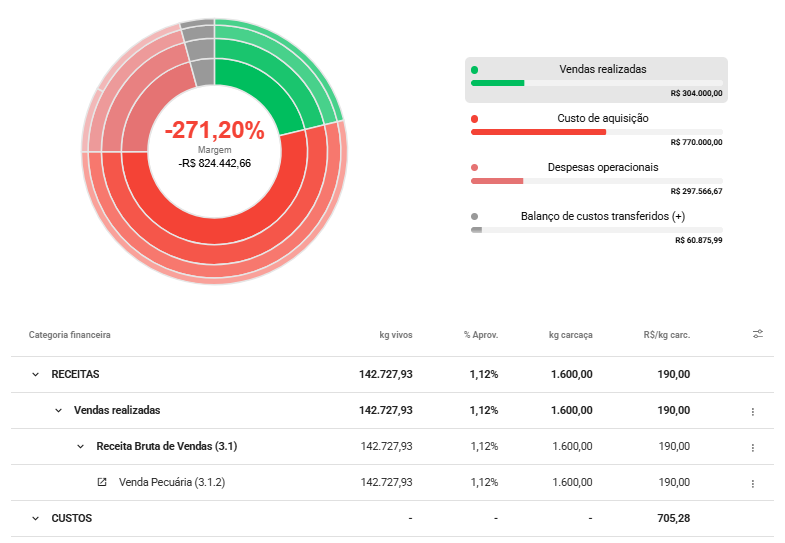Click the R$ 770.000,00 amount

coord(696,142)
